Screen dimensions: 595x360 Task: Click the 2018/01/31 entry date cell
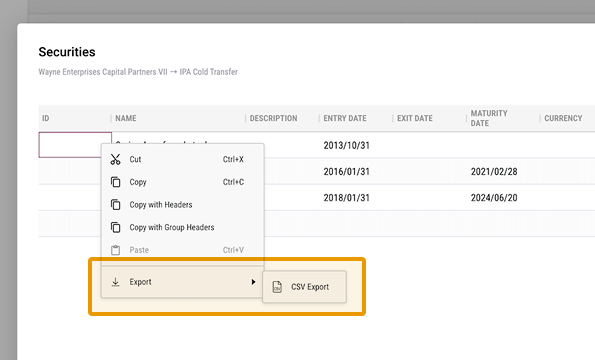346,198
